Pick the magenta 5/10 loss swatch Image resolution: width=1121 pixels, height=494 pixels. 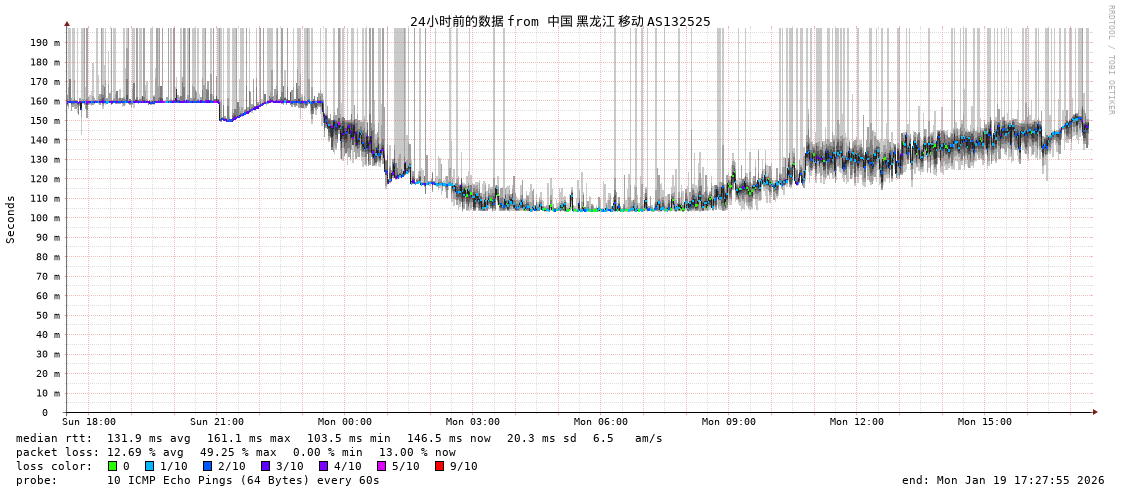pos(381,466)
